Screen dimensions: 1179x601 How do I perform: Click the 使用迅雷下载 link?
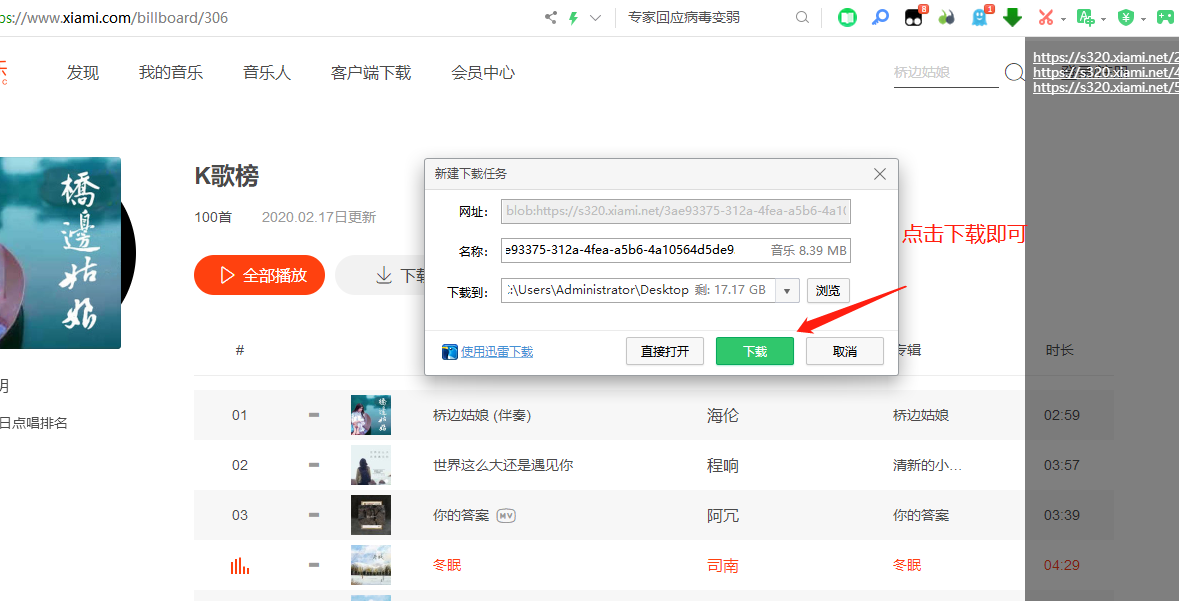(497, 351)
